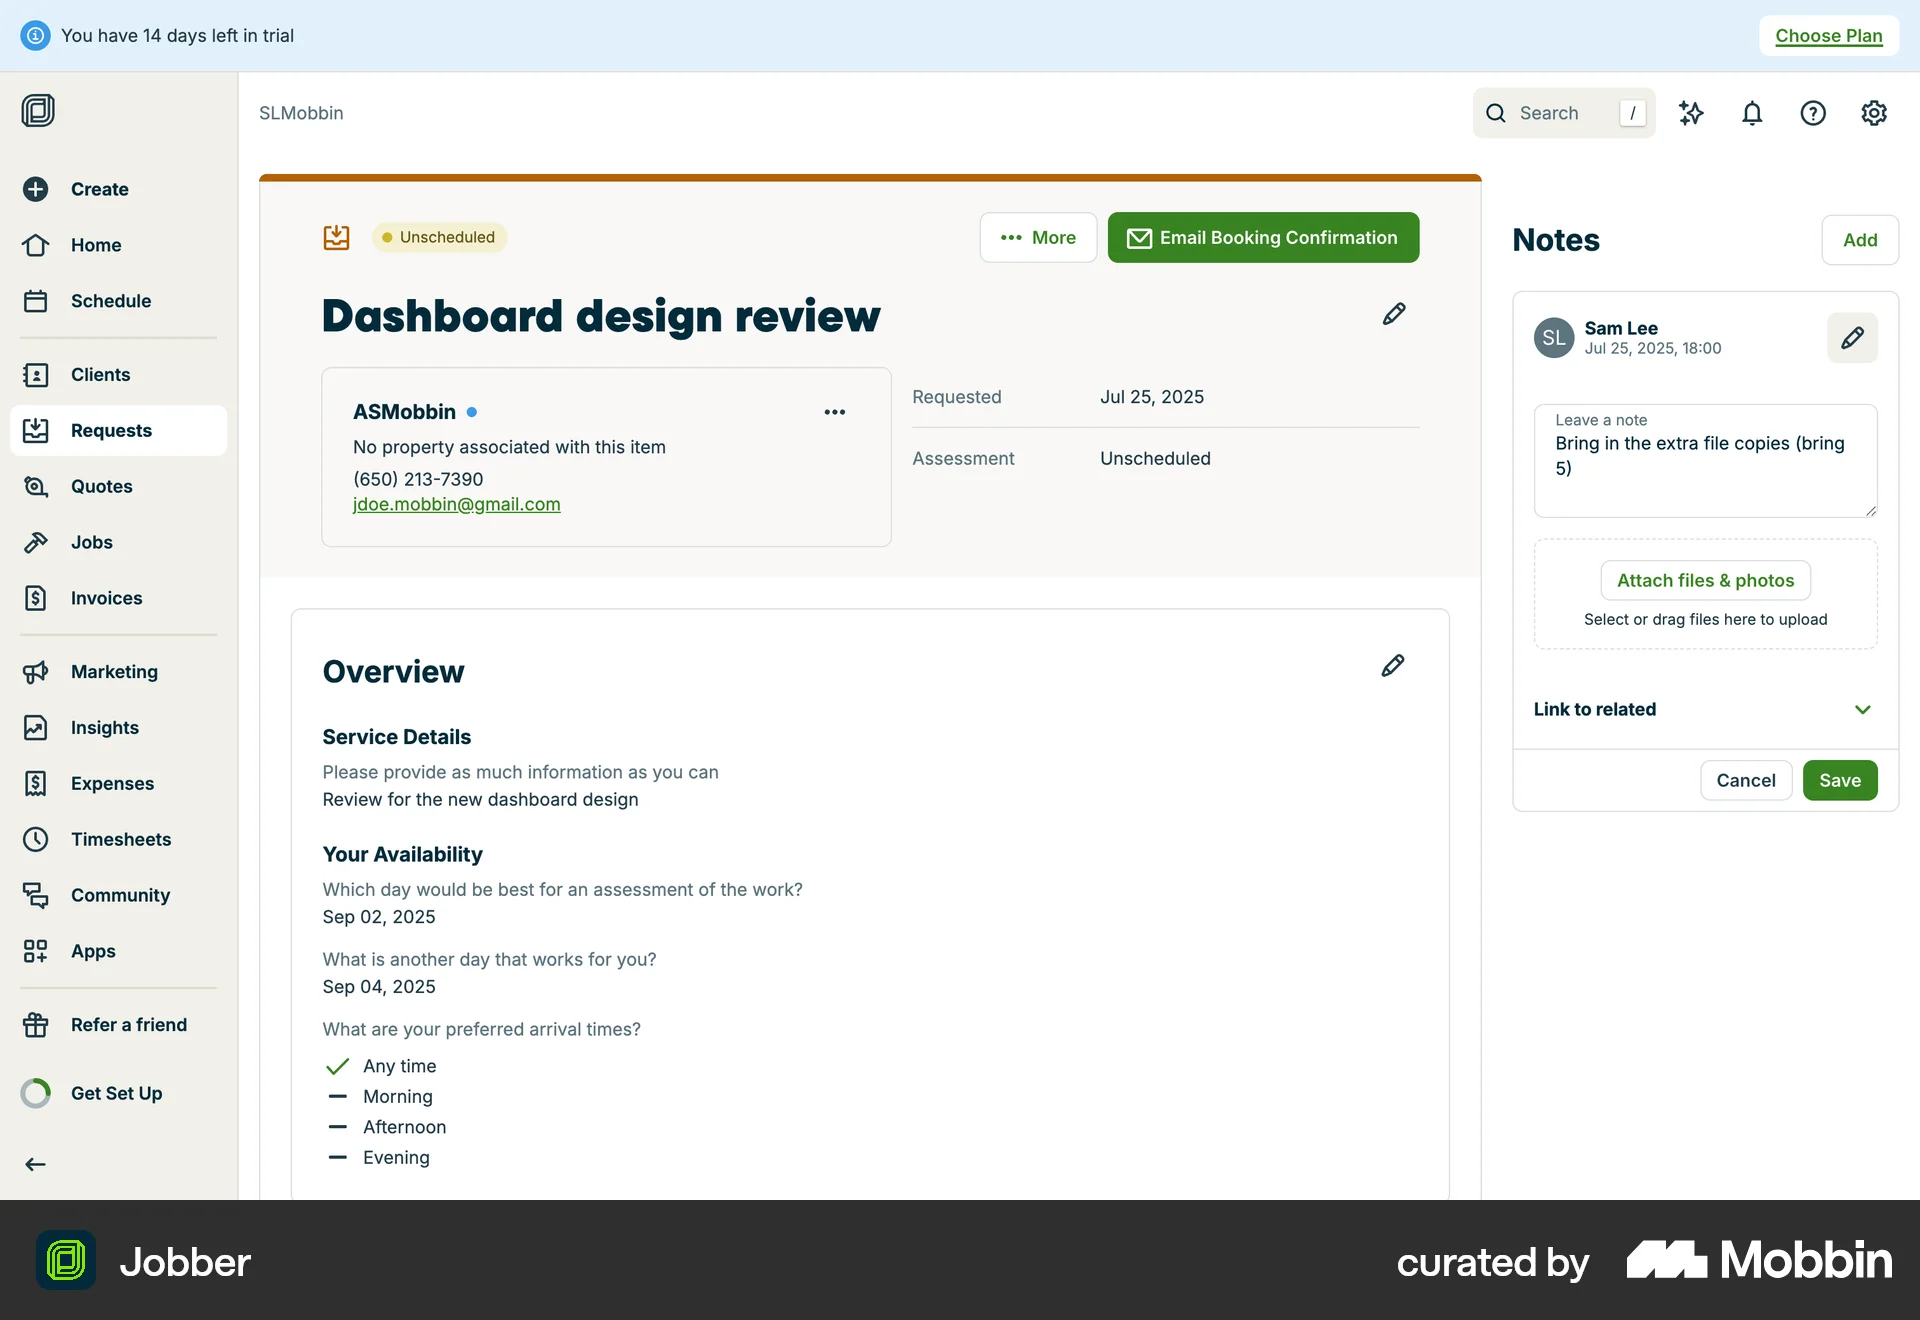
Task: Click the edit pencil beside Dashboard design review
Action: (x=1393, y=313)
